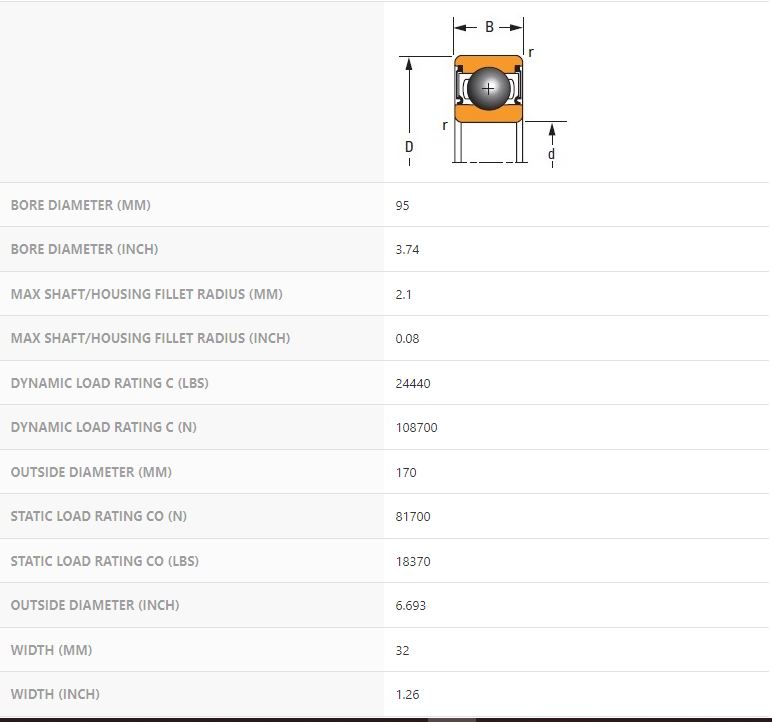Click the bore diameter value 3.74

point(407,249)
